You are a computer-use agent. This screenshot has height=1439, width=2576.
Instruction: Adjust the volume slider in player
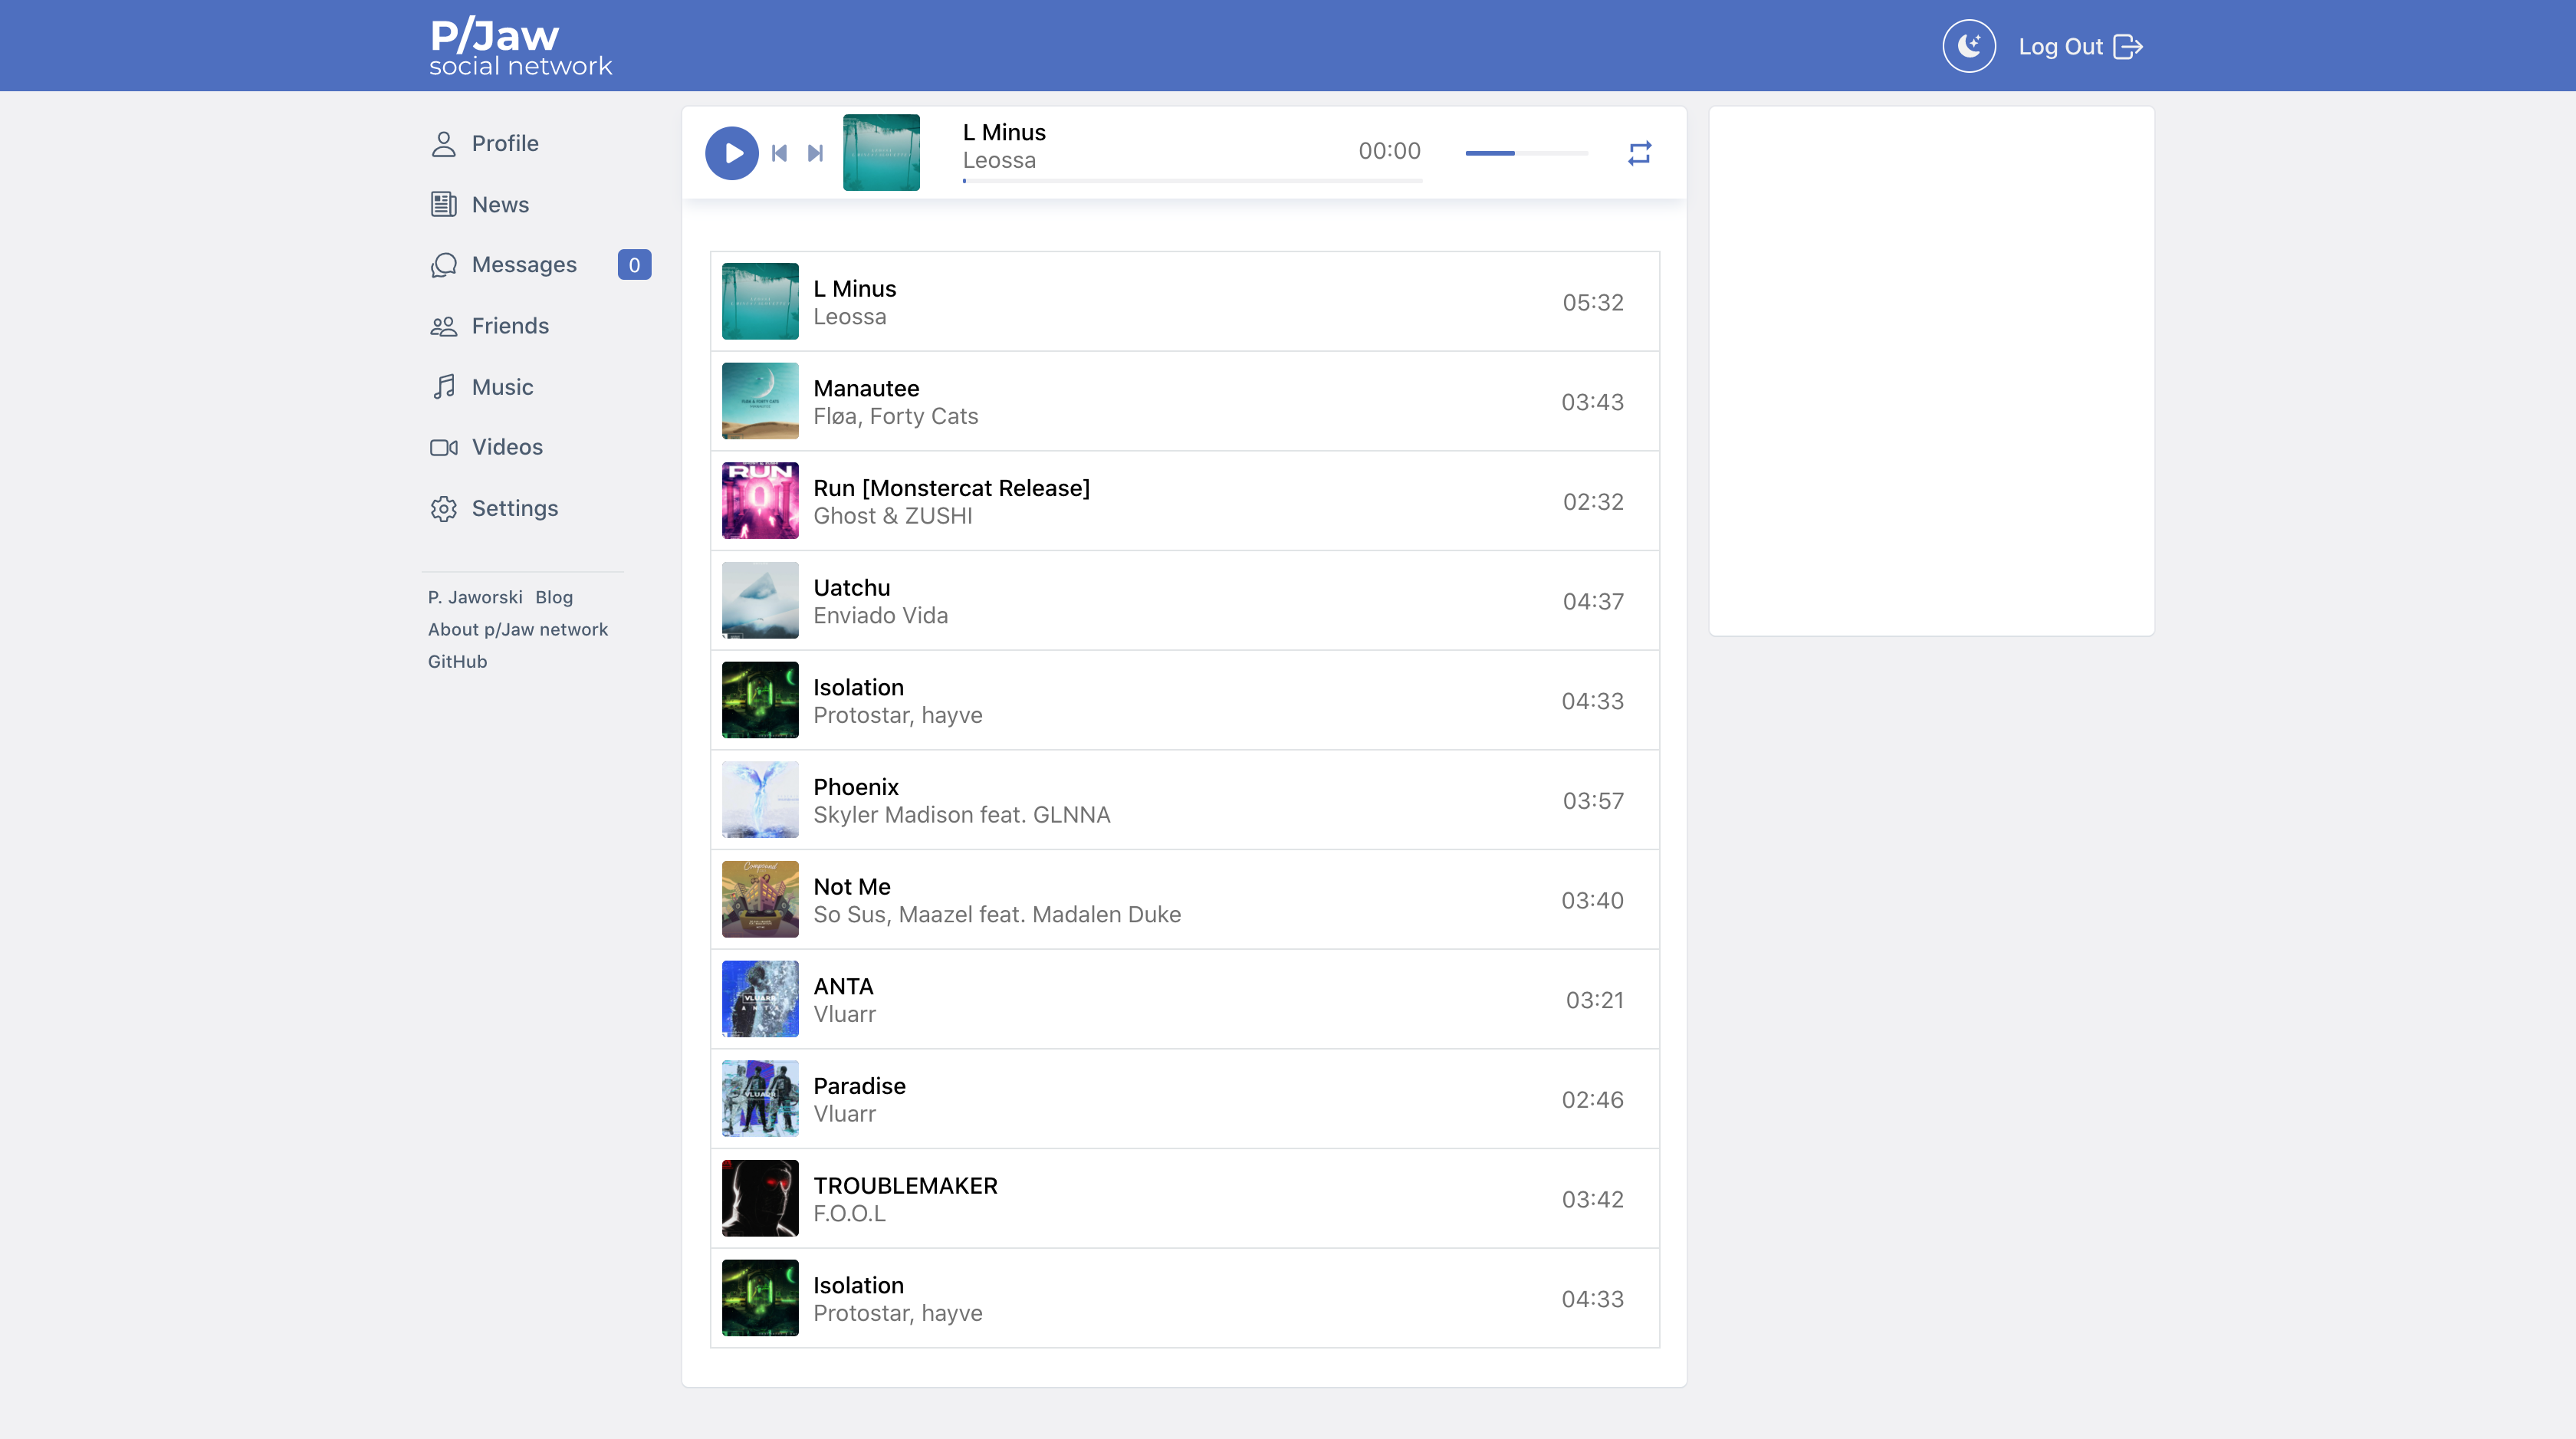(1526, 153)
